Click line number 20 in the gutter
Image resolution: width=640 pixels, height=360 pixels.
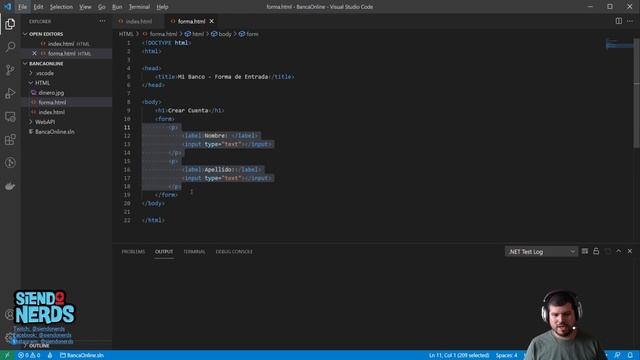(127, 203)
